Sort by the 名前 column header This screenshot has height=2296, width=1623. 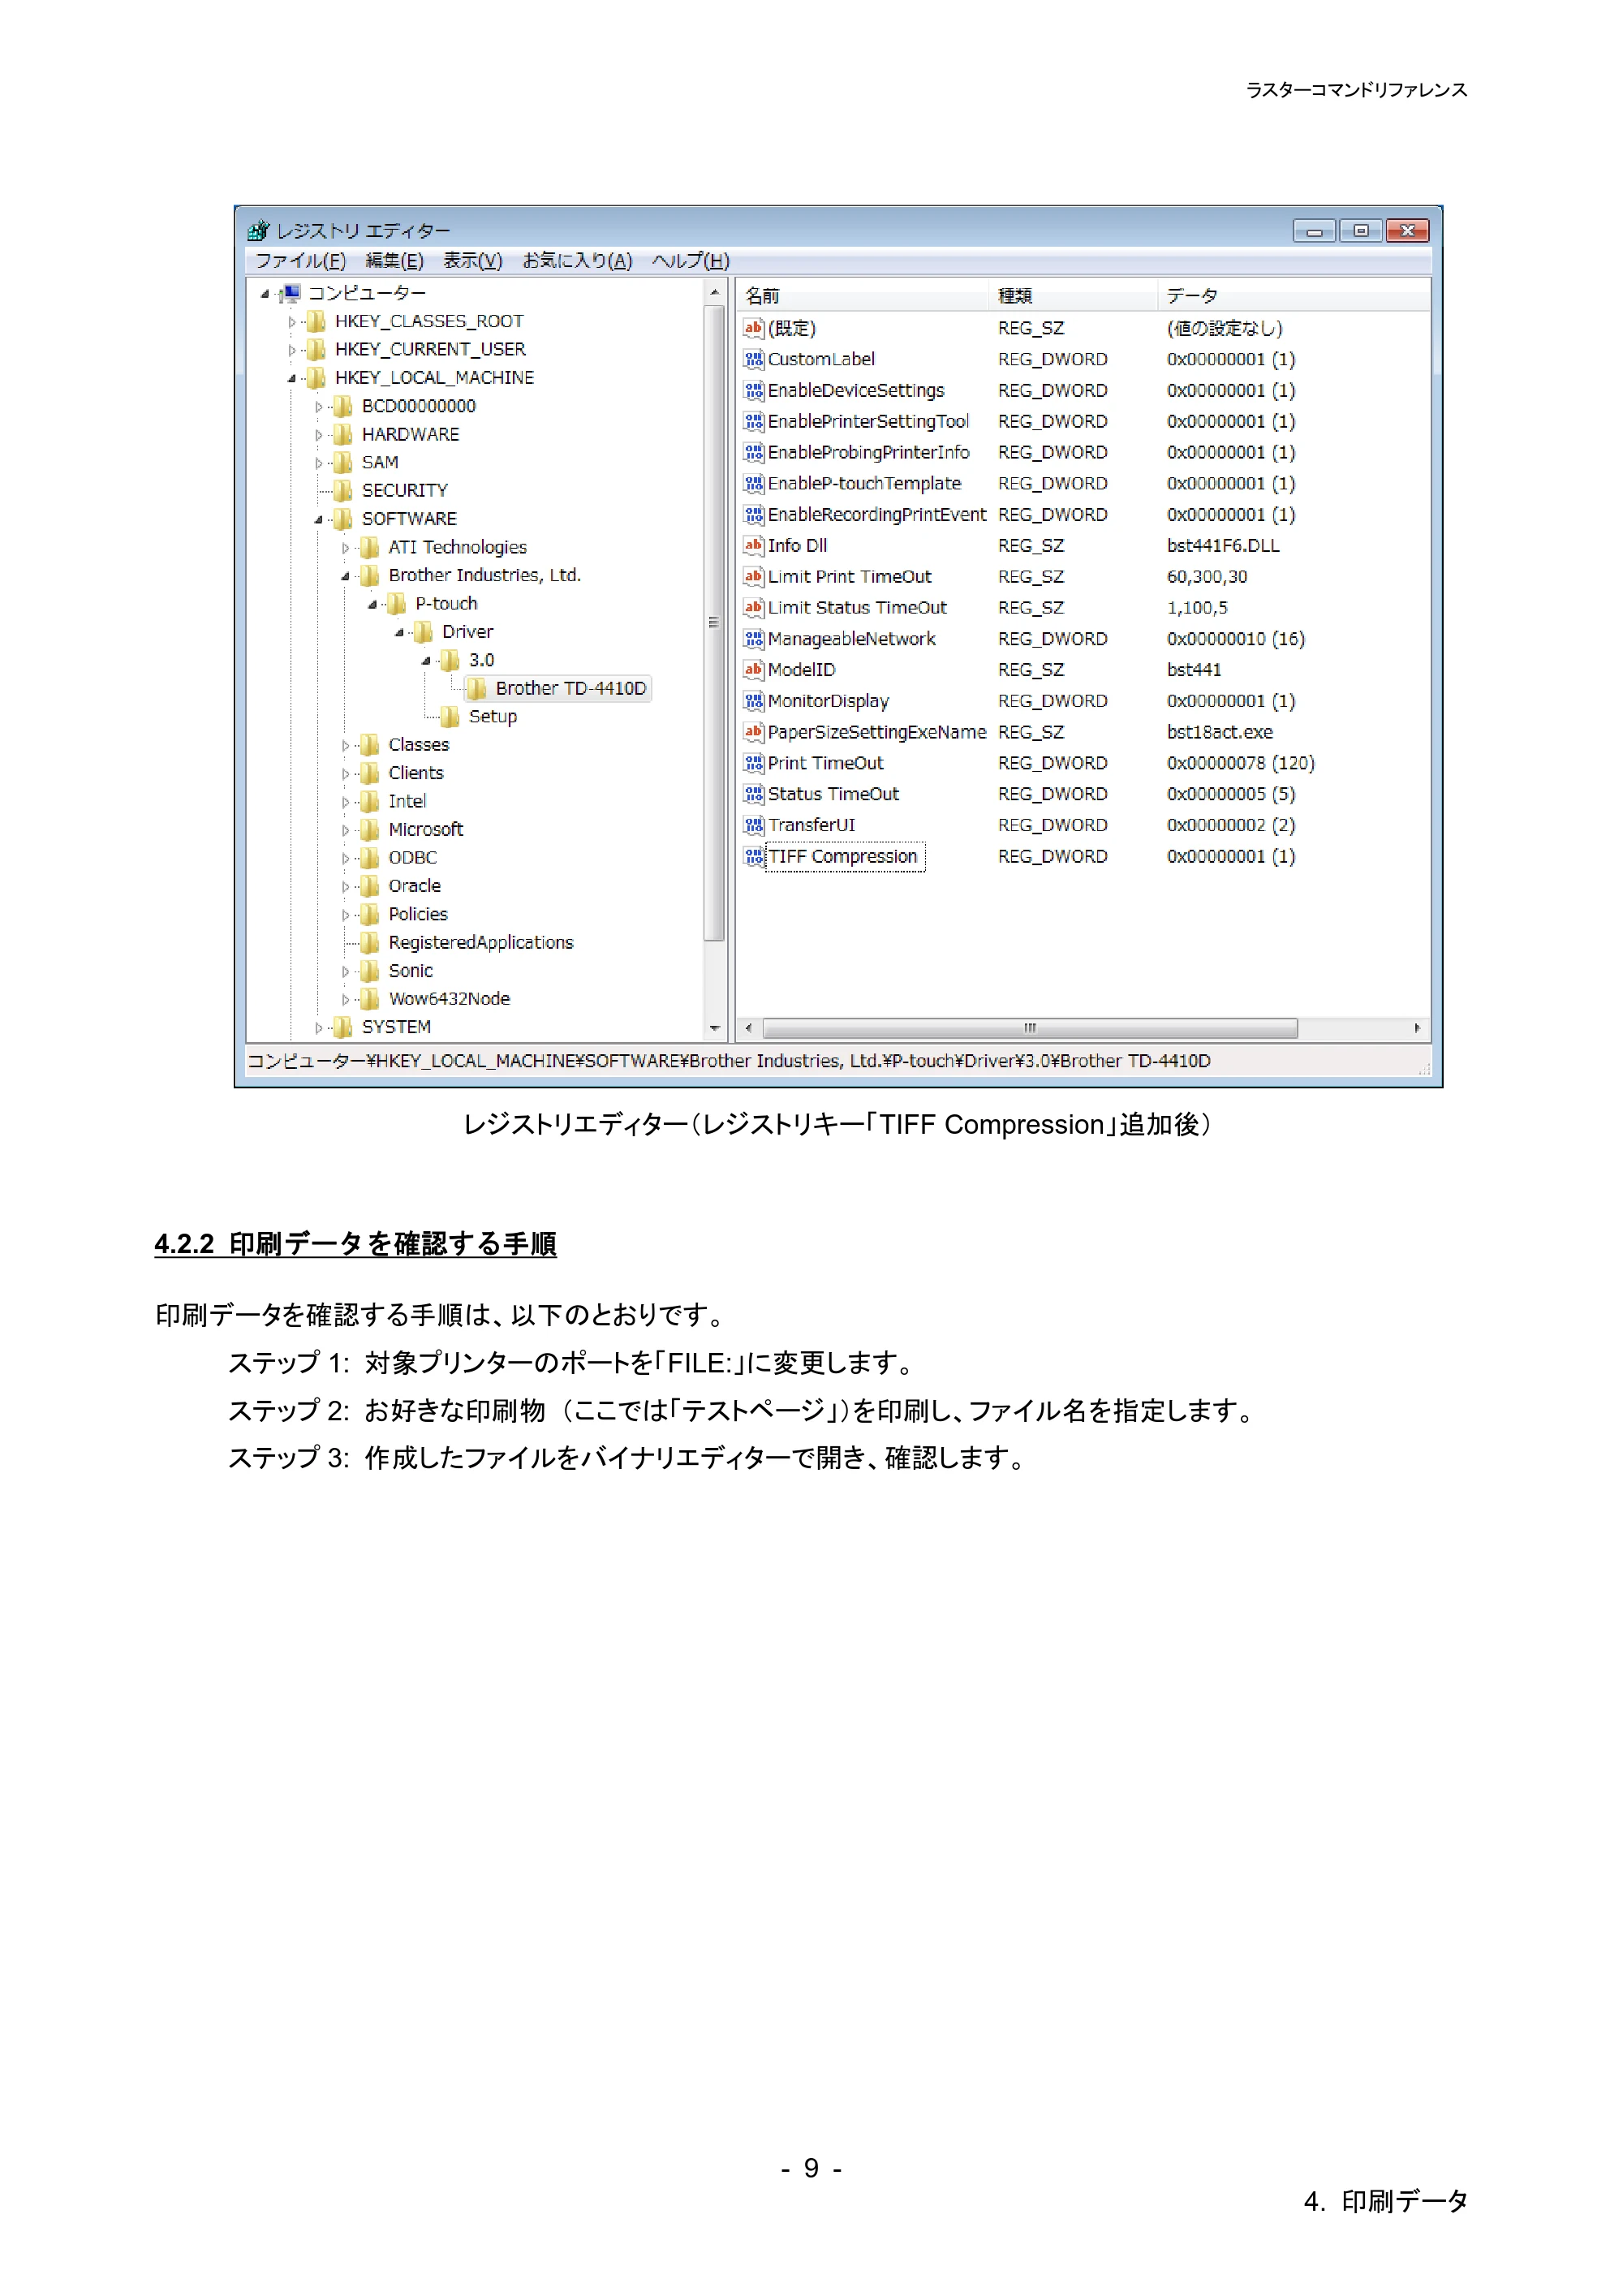(x=864, y=295)
